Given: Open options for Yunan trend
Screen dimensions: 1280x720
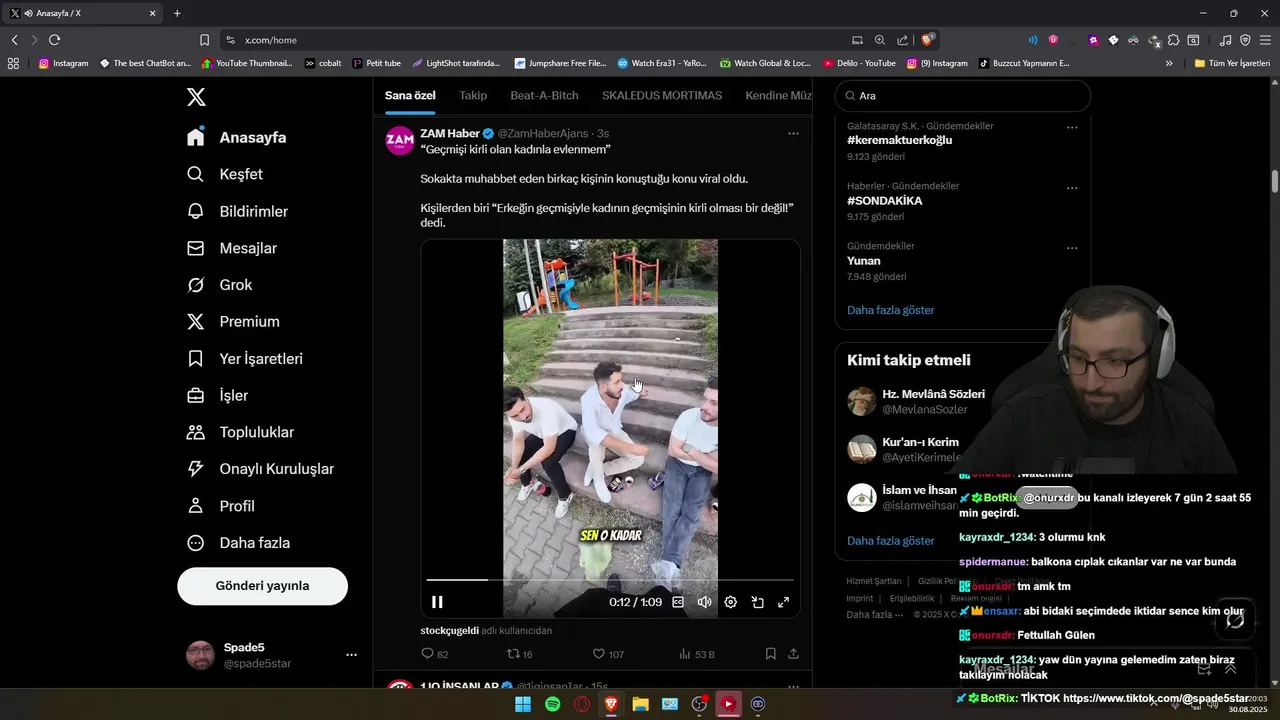Looking at the screenshot, I should pos(1072,248).
